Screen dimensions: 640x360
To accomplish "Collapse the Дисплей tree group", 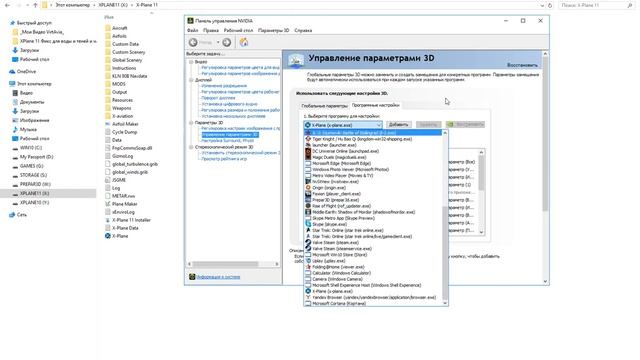I will click(191, 80).
